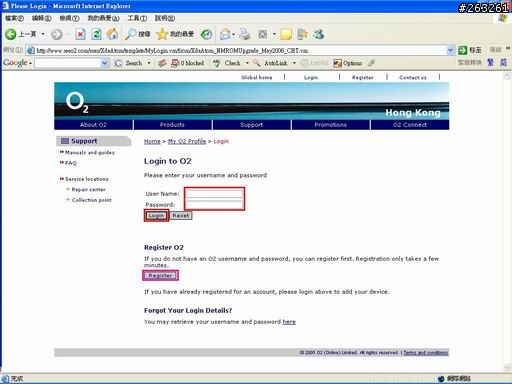Click the AutoLink button
This screenshot has height=384, width=512.
[270, 63]
